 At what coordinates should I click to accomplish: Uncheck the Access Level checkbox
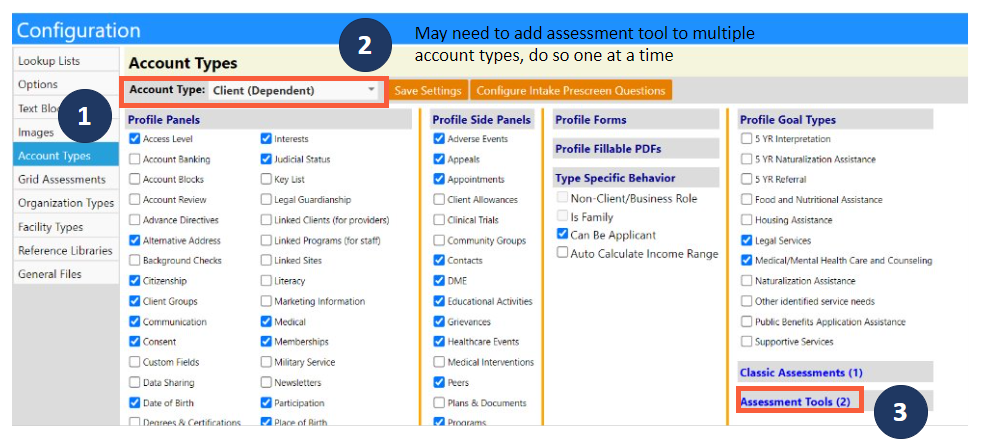pos(135,139)
